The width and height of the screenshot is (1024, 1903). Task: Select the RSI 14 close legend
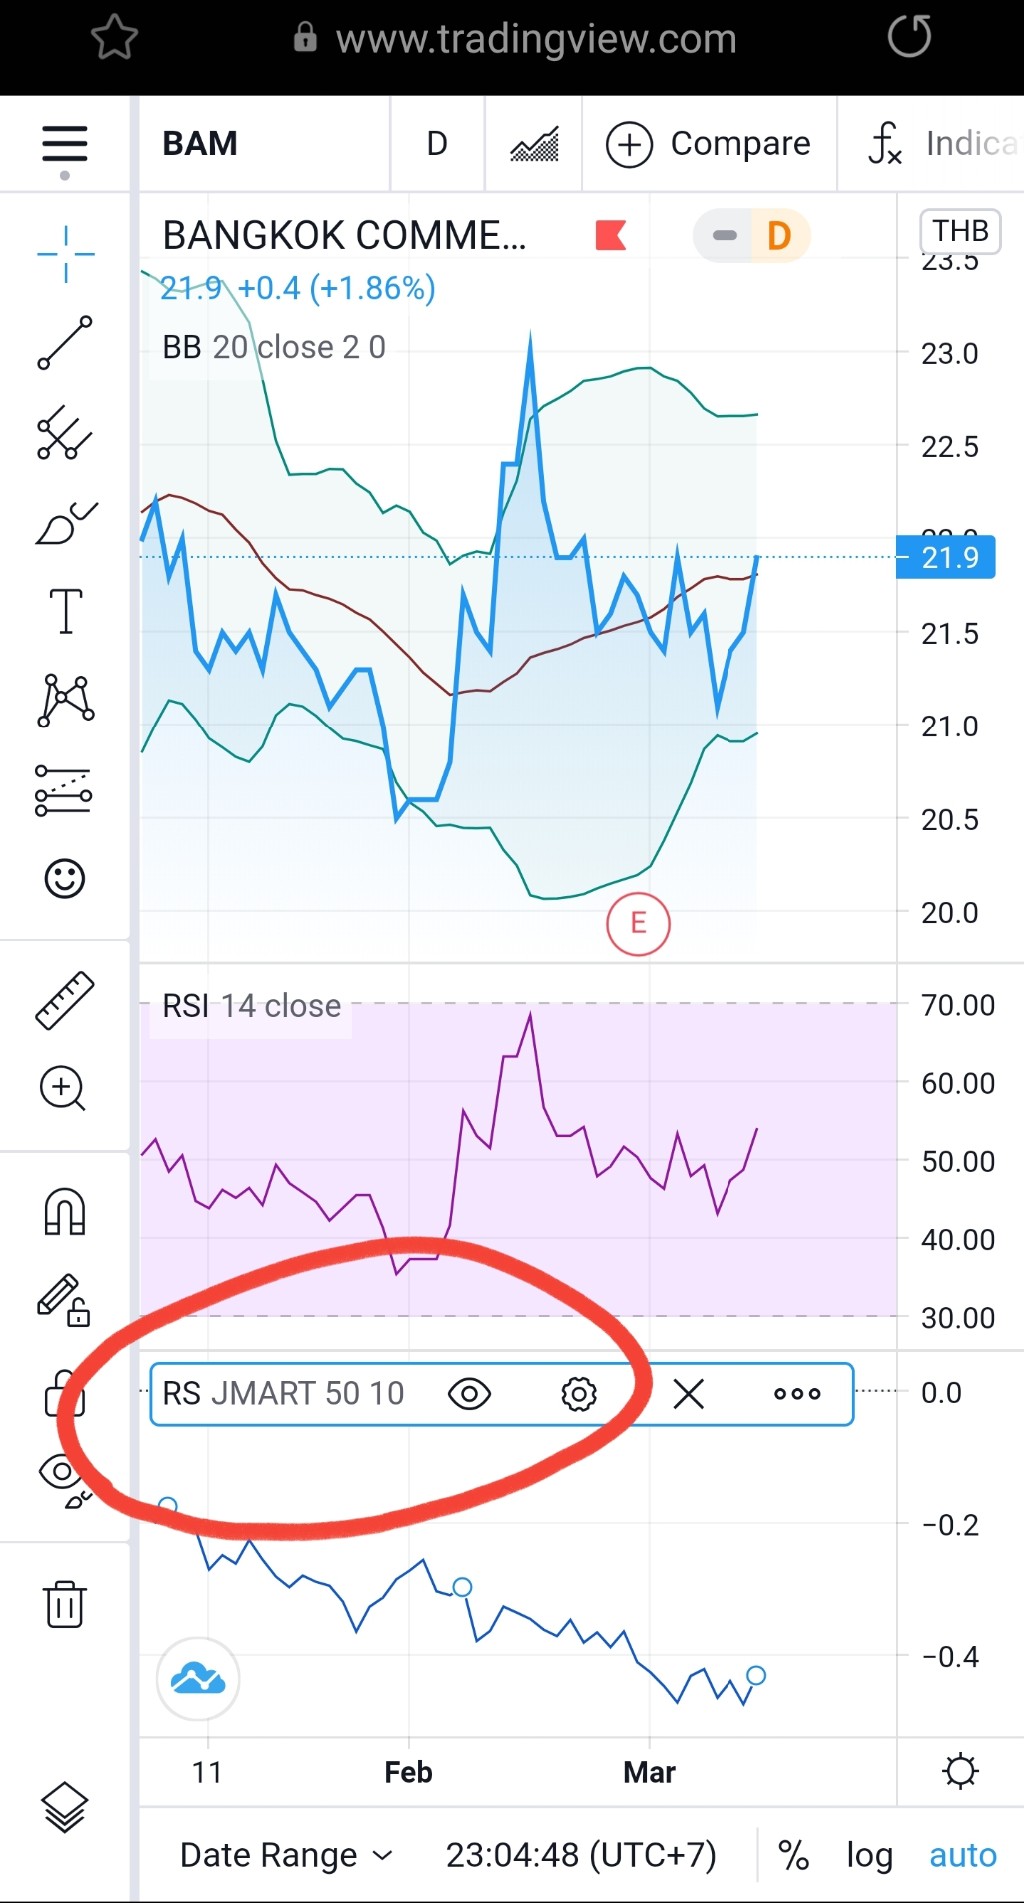click(x=251, y=1005)
